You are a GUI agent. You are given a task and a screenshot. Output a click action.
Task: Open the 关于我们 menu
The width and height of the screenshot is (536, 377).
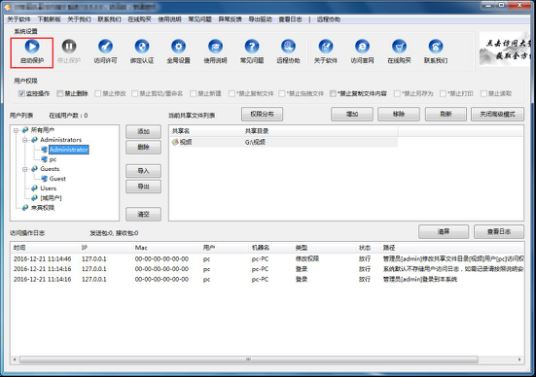(x=79, y=19)
